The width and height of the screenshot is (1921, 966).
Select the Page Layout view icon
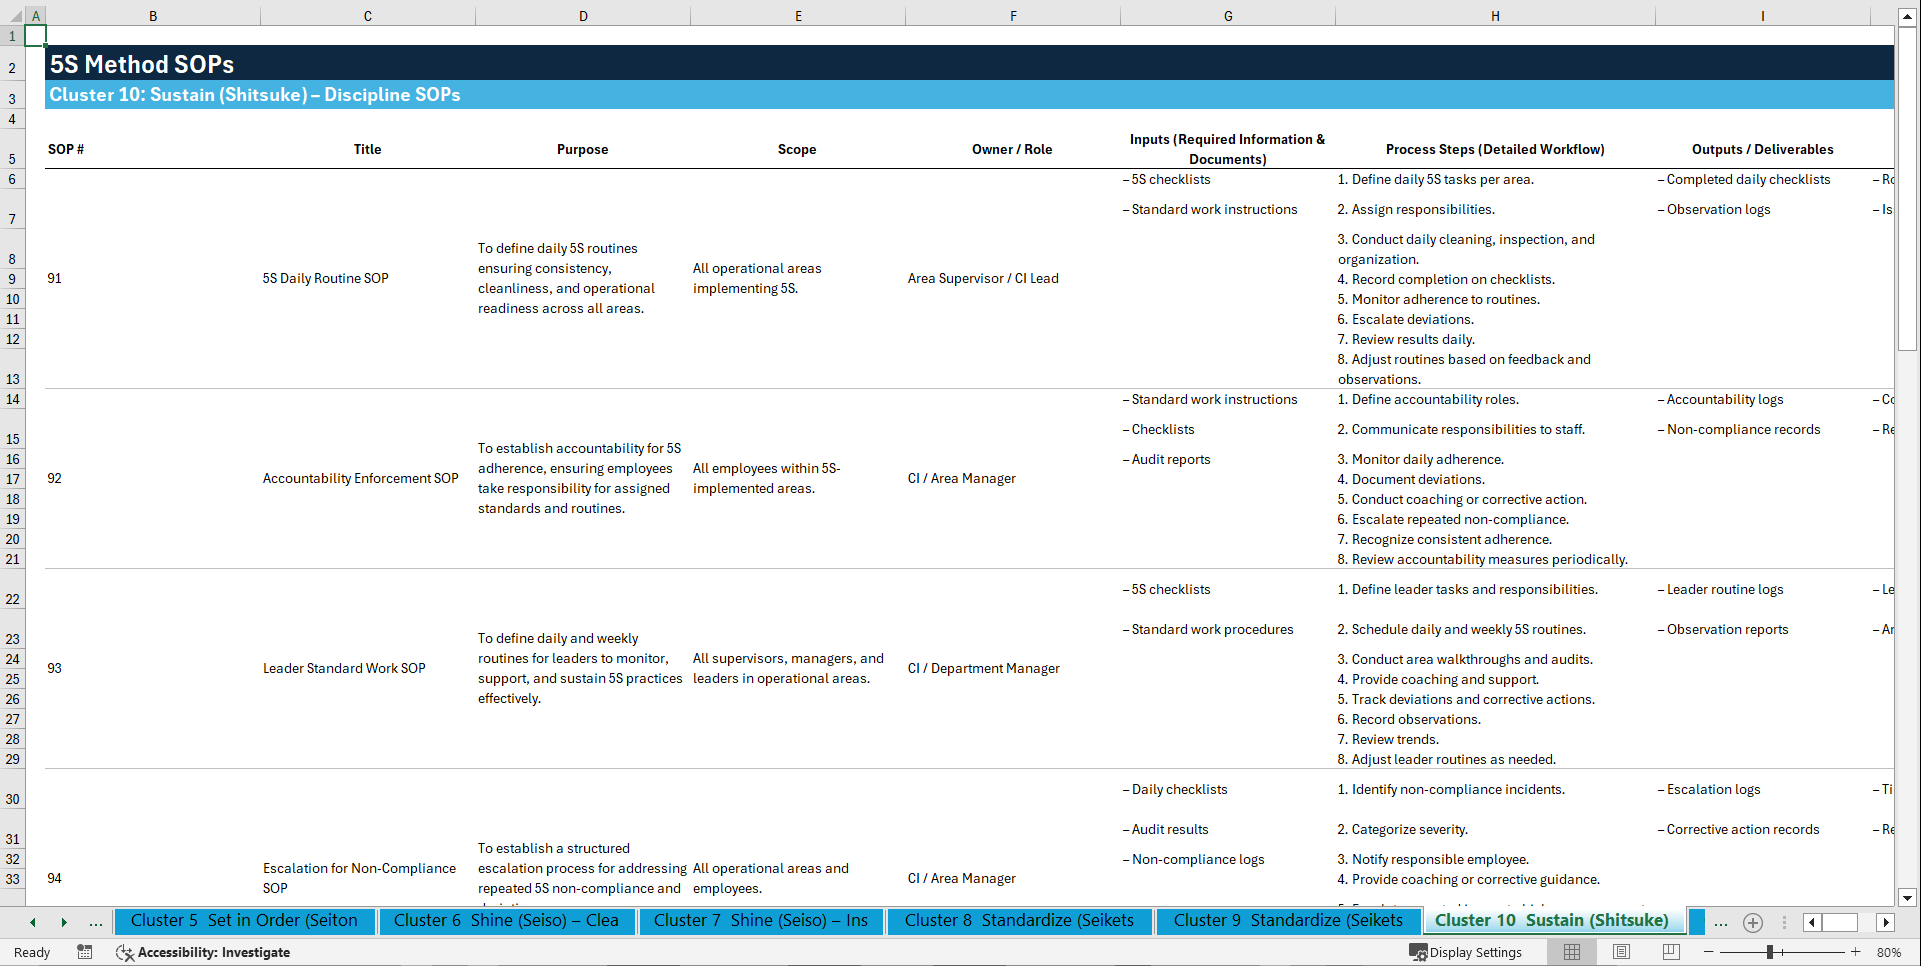(1621, 952)
